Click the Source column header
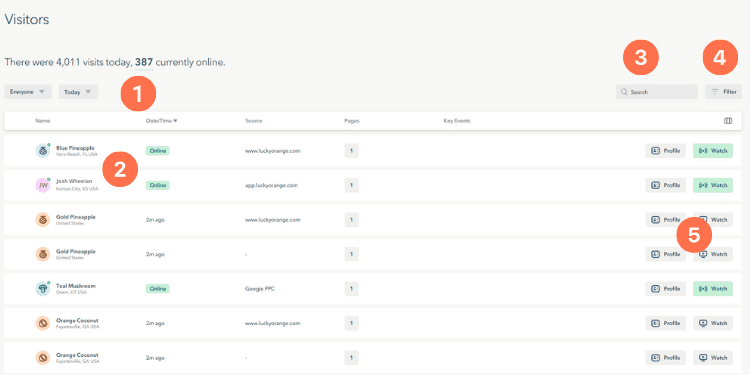The height and width of the screenshot is (375, 750). pos(254,121)
